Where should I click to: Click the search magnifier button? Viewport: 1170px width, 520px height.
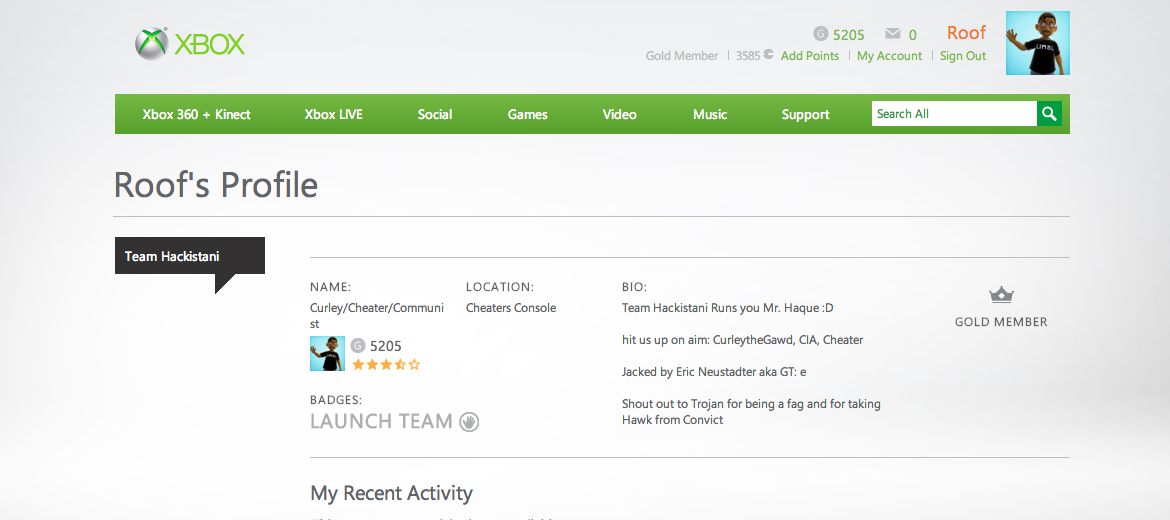click(x=1049, y=113)
